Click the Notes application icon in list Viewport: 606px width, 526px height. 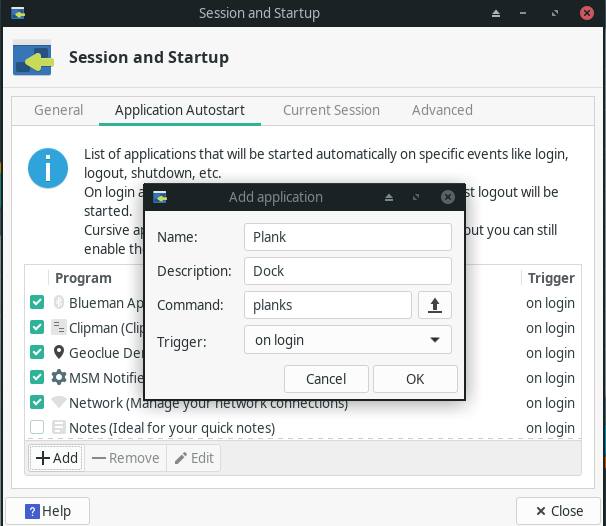point(59,427)
